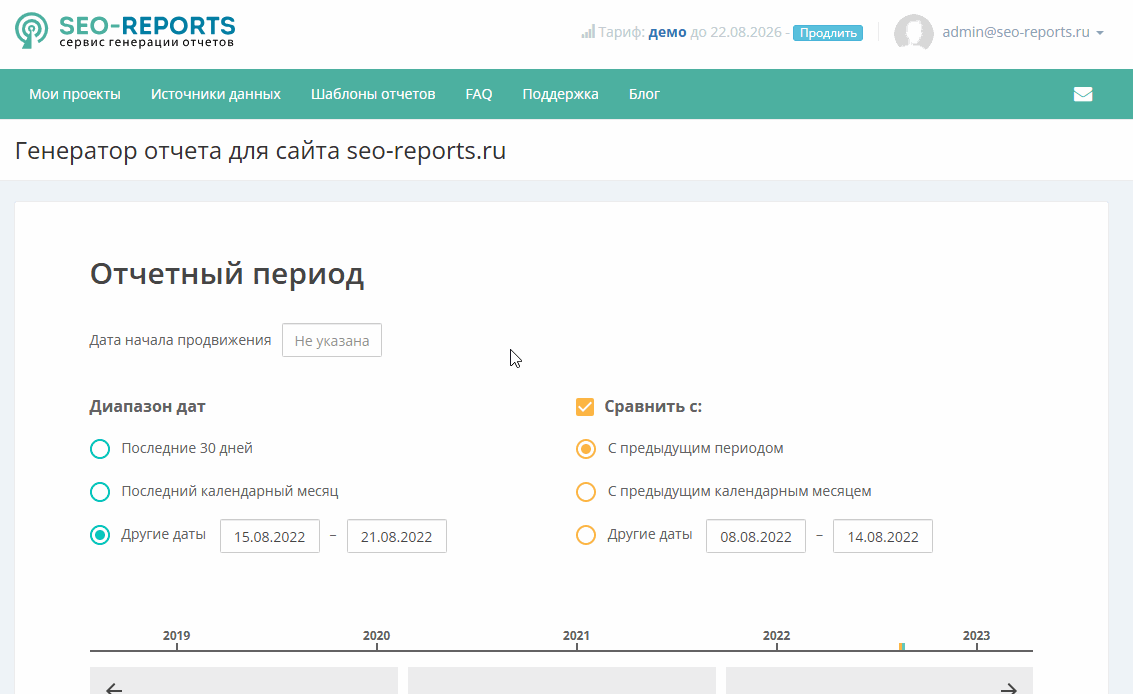Click the SEO-REPORTS logo
1133x694 pixels.
[x=125, y=31]
